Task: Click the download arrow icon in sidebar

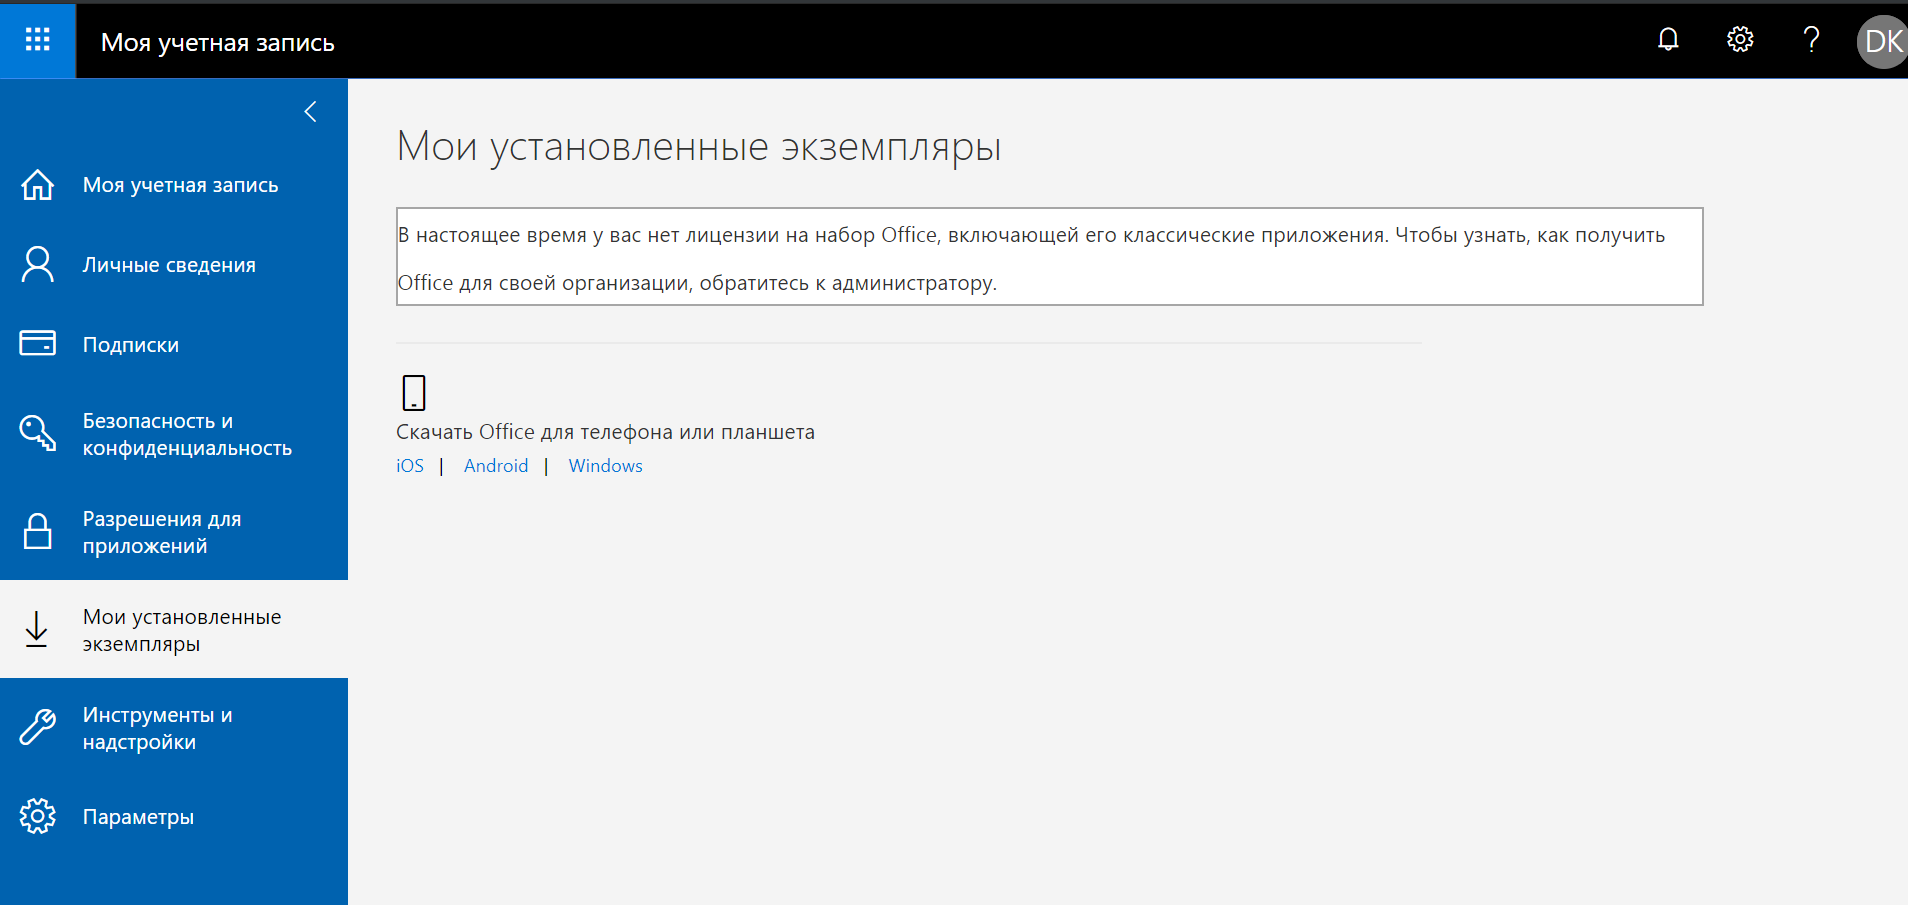Action: tap(37, 629)
